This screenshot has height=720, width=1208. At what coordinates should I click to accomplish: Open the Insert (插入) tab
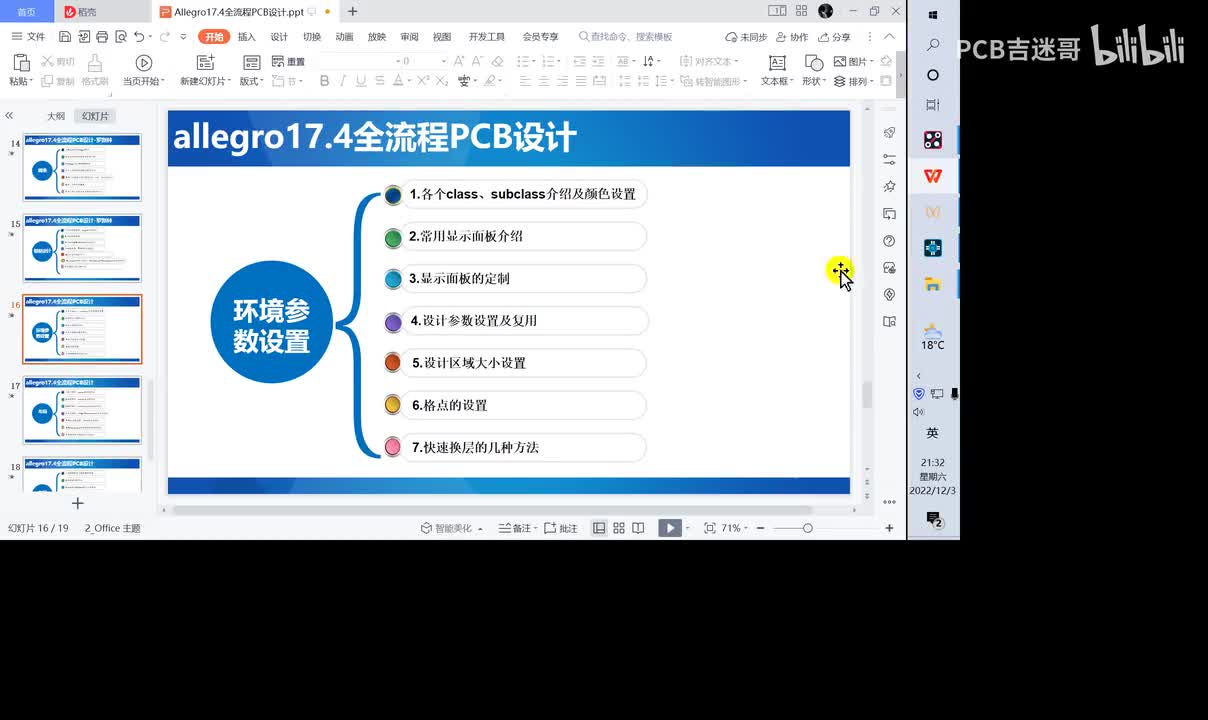[x=247, y=37]
